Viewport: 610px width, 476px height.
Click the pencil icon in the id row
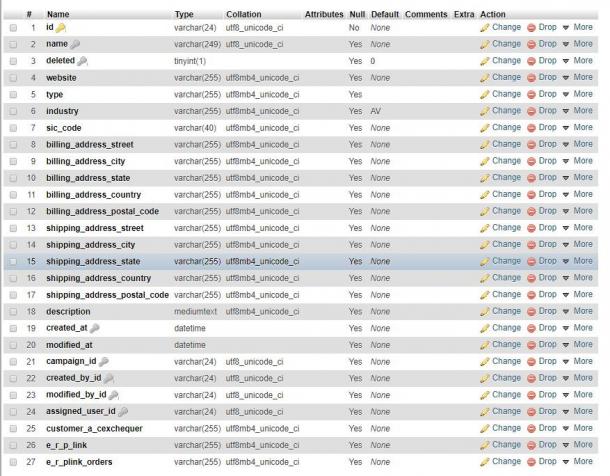[485, 28]
